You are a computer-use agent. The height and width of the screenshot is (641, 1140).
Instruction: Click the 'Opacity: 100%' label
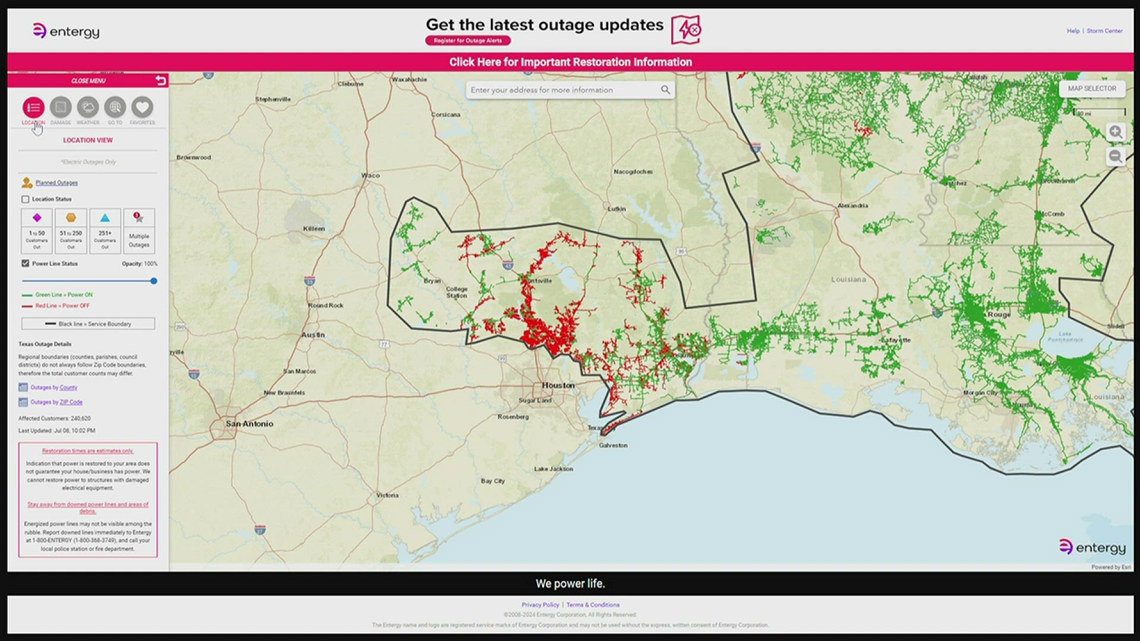click(x=140, y=264)
